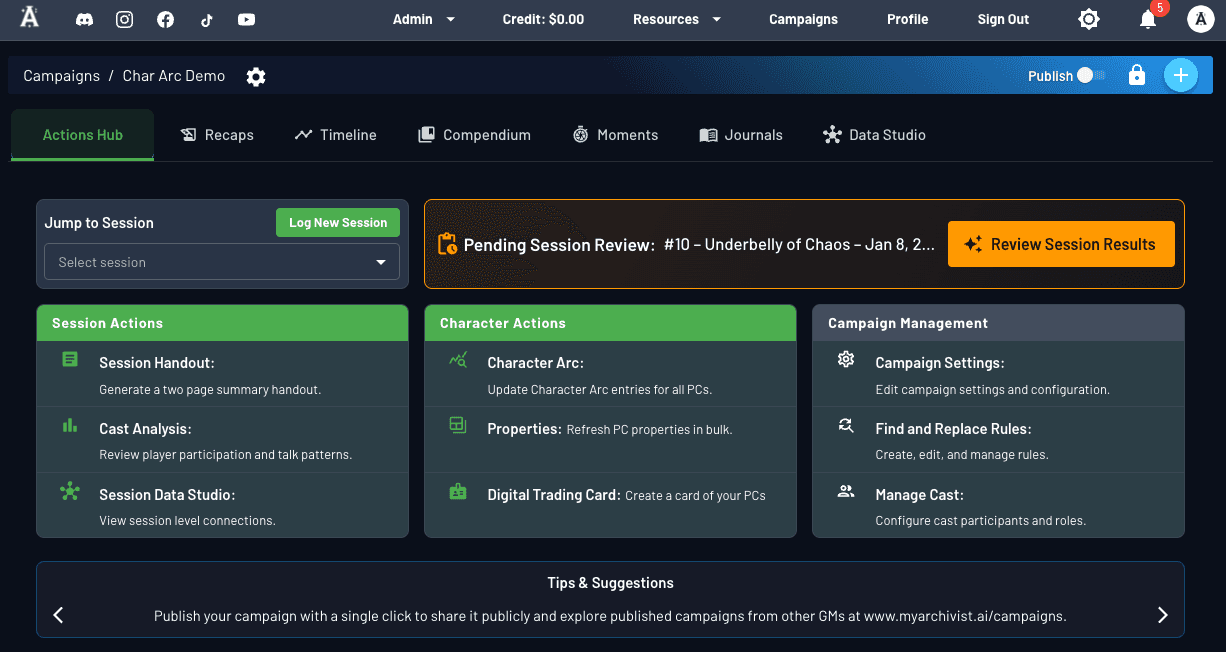Open the notifications bell
Image resolution: width=1226 pixels, height=652 pixels.
1147,19
